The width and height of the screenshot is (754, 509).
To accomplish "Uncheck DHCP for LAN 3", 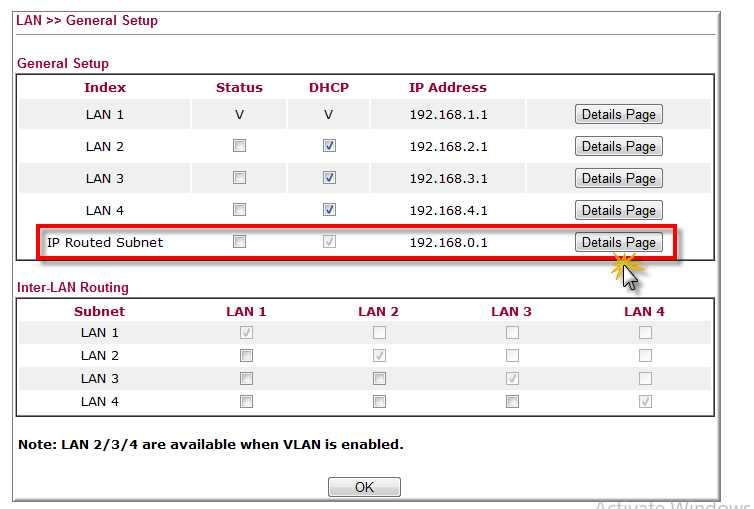I will pyautogui.click(x=329, y=178).
